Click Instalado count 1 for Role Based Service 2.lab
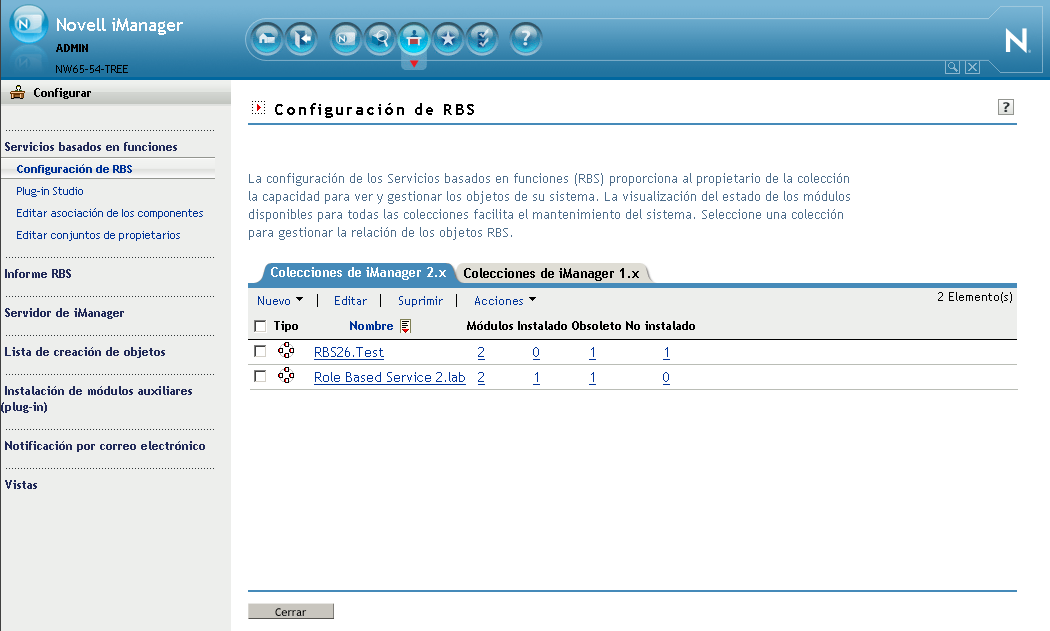The image size is (1050, 631). click(536, 377)
